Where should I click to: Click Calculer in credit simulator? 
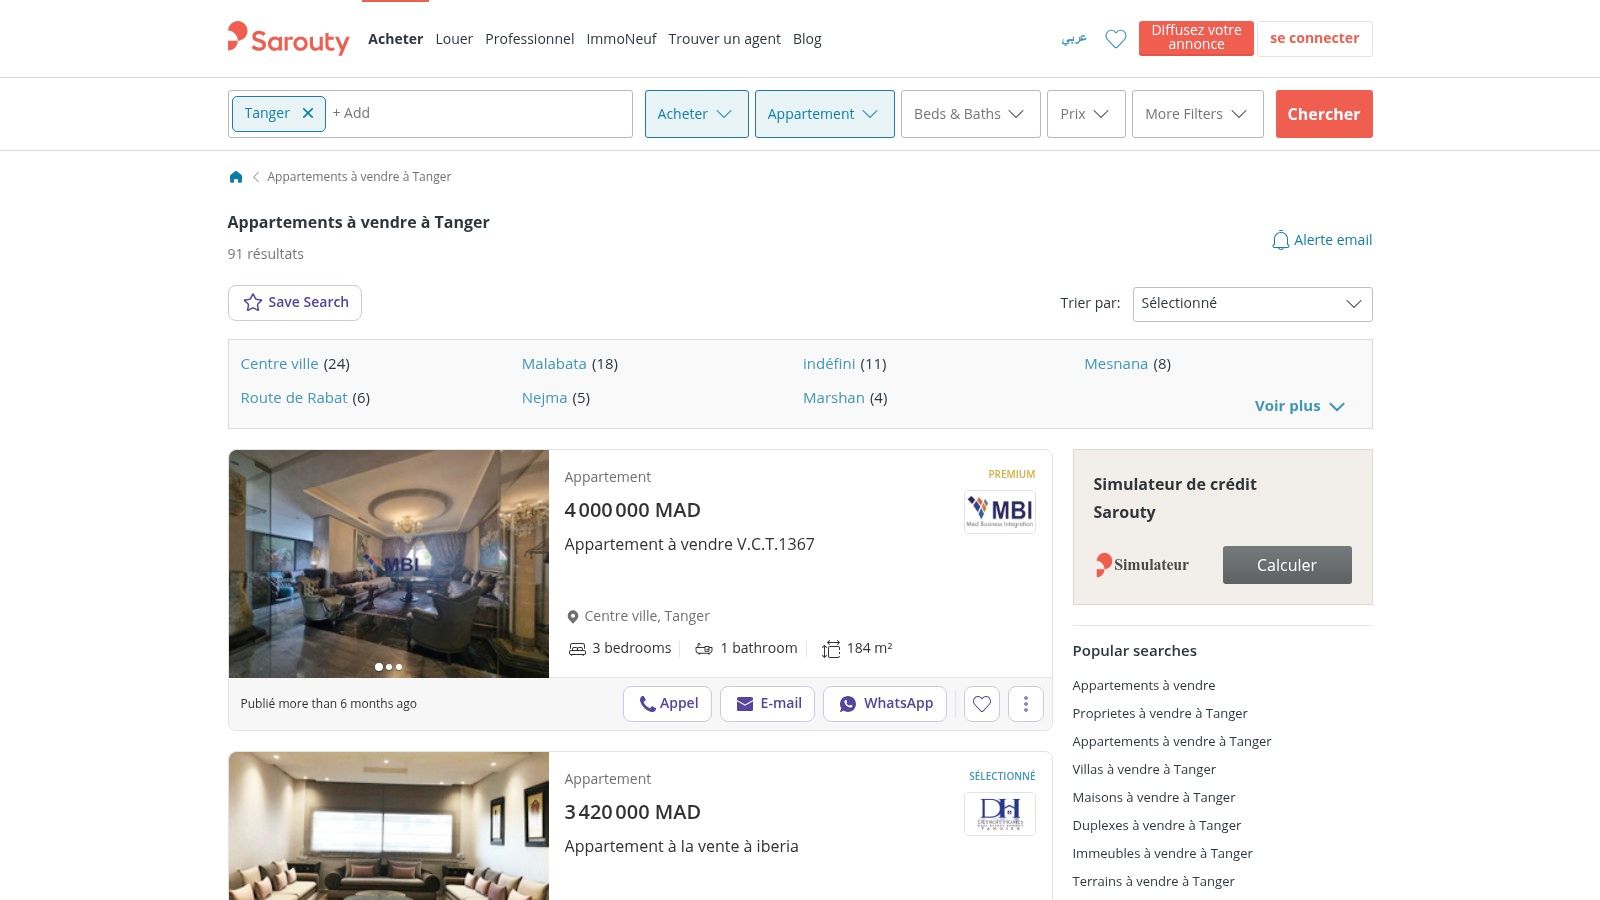pyautogui.click(x=1287, y=565)
